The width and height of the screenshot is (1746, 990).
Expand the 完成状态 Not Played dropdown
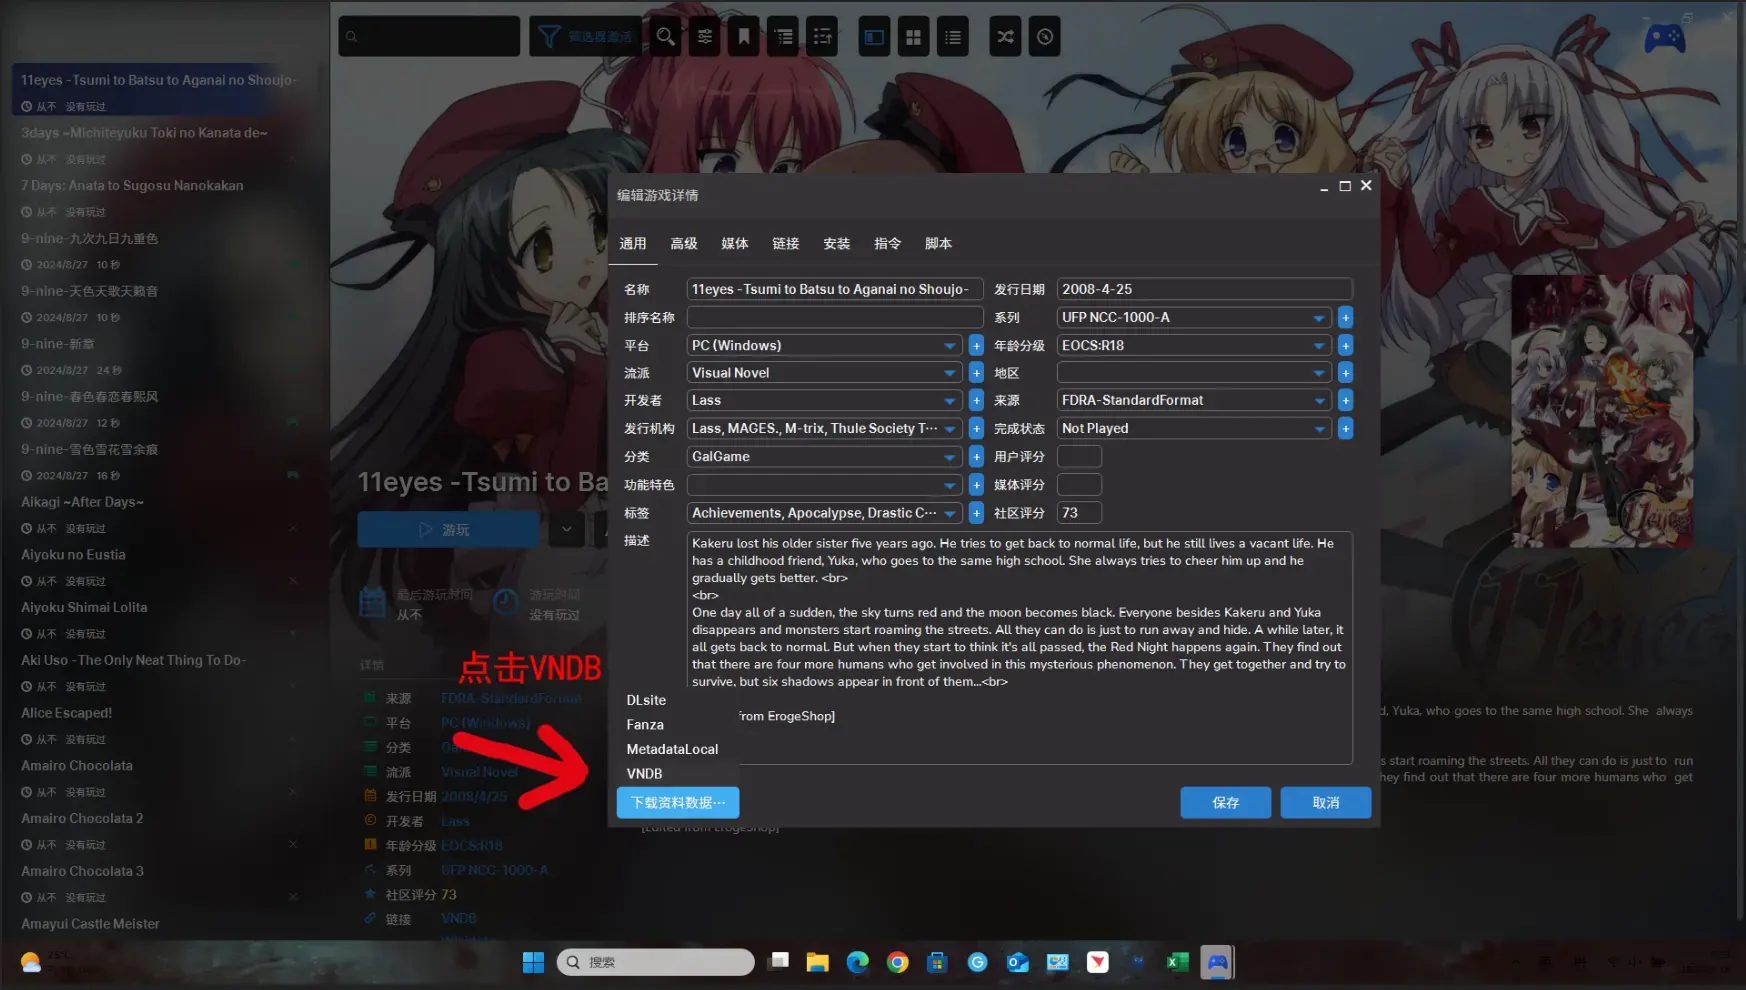click(x=1319, y=429)
